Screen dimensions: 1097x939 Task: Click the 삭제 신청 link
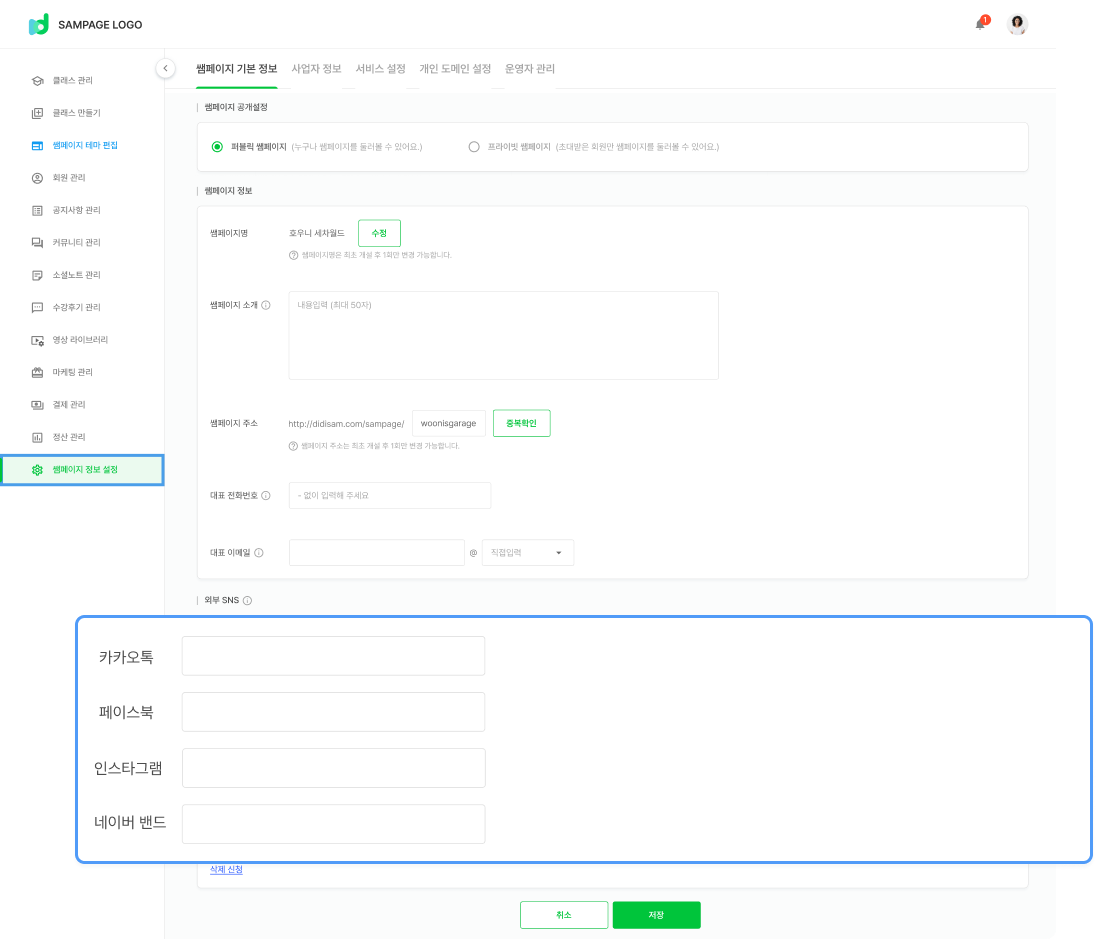click(226, 870)
